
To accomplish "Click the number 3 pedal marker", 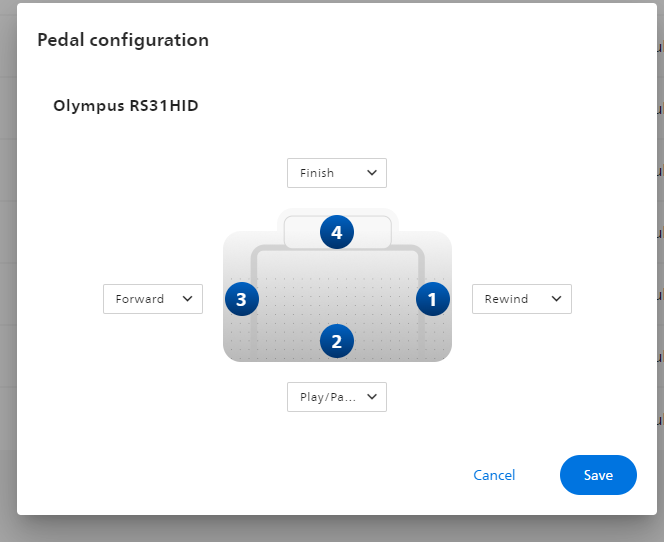I will pyautogui.click(x=242, y=299).
